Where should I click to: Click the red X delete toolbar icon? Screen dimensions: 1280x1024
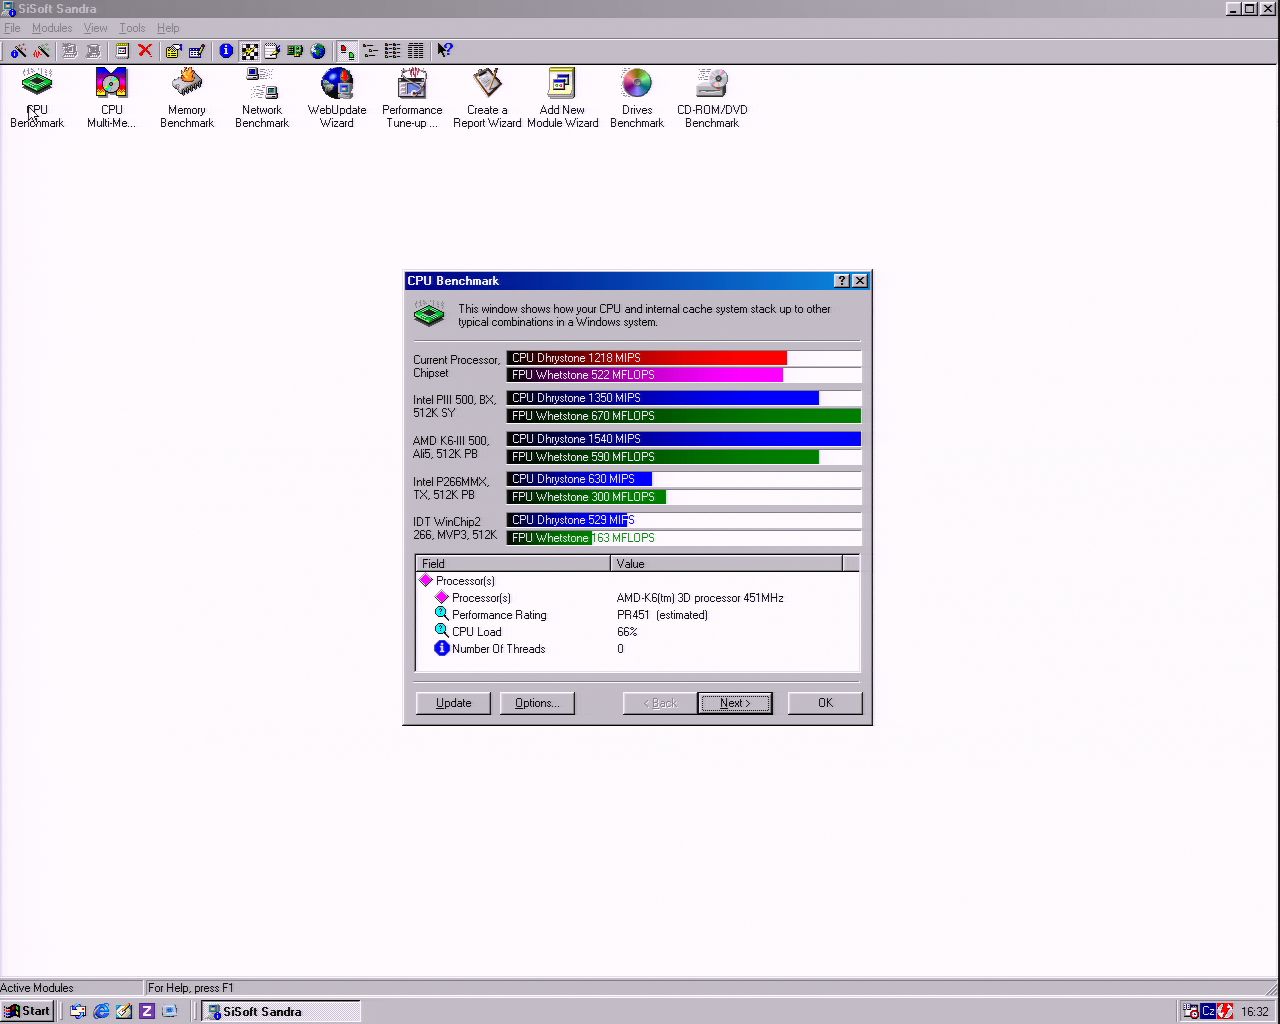point(145,50)
